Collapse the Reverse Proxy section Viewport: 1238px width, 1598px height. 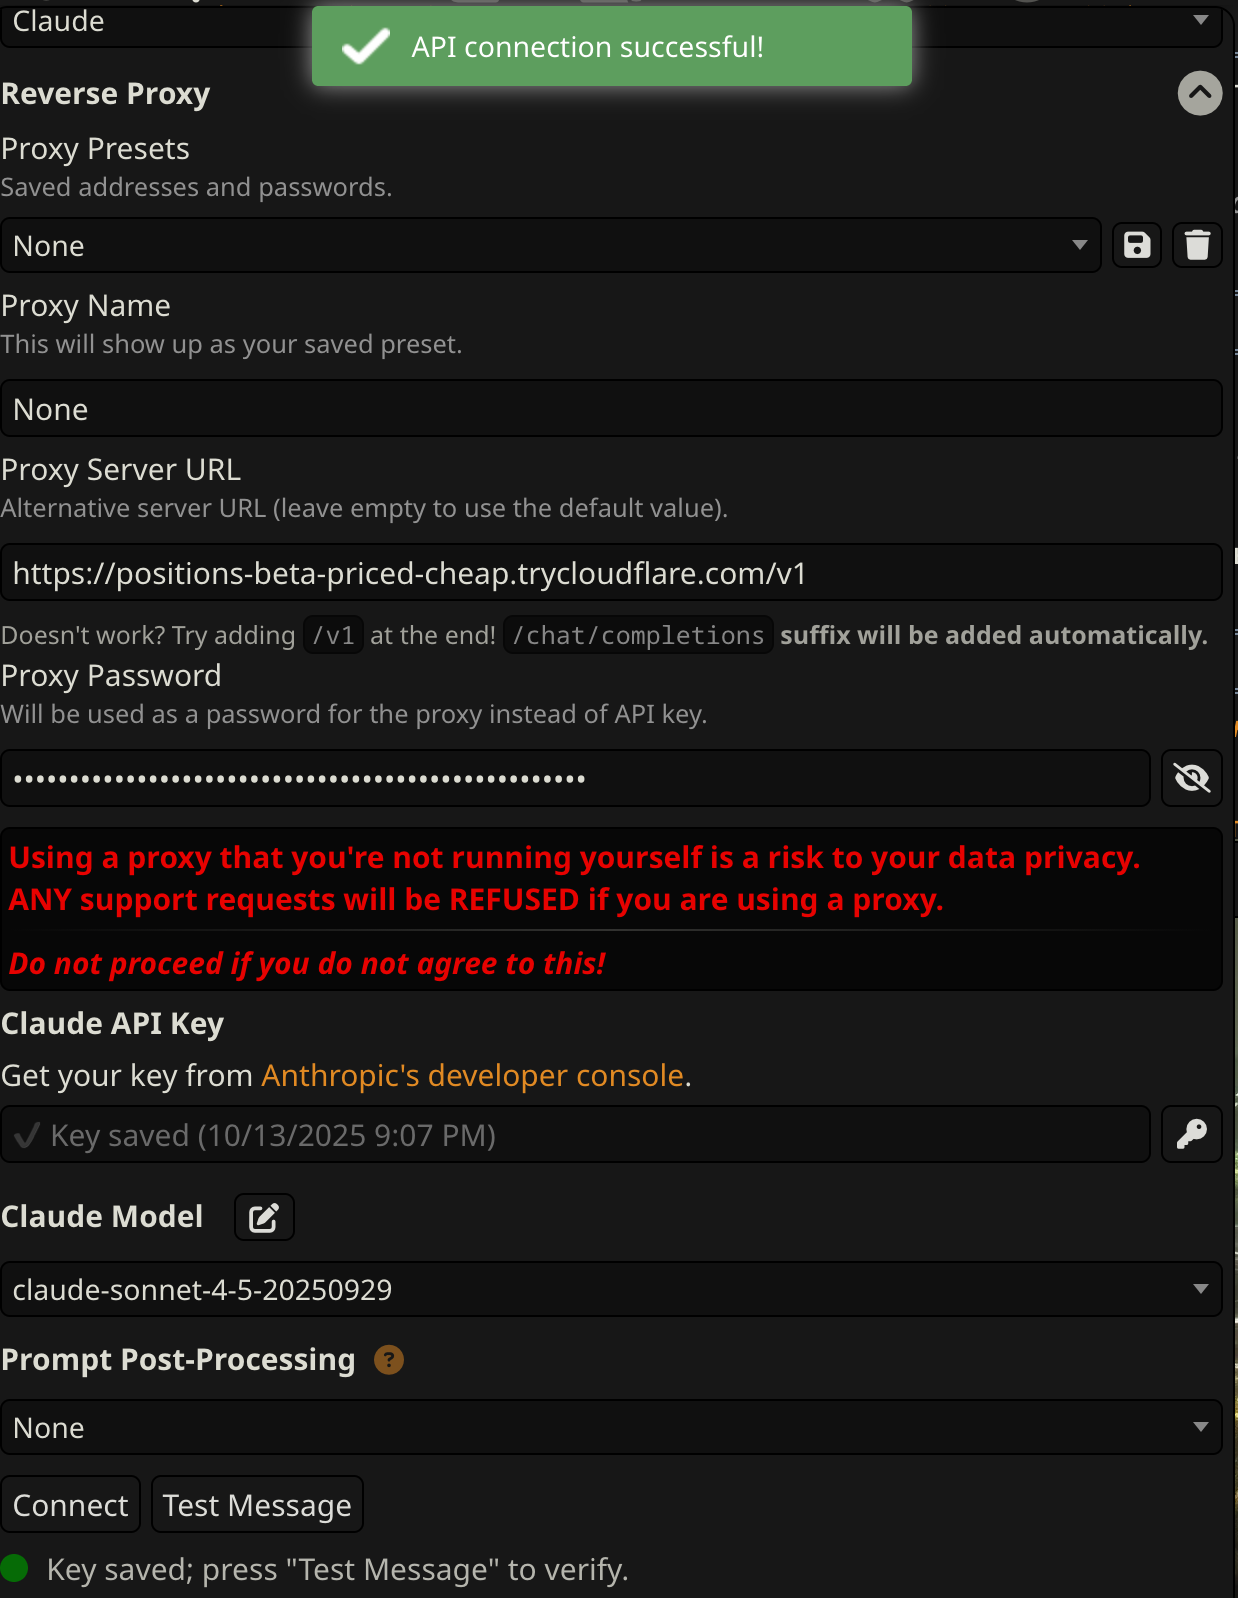click(x=1199, y=94)
